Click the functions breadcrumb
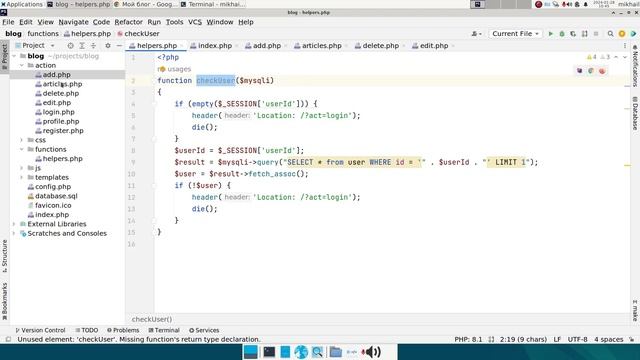This screenshot has width=640, height=360. (x=43, y=34)
